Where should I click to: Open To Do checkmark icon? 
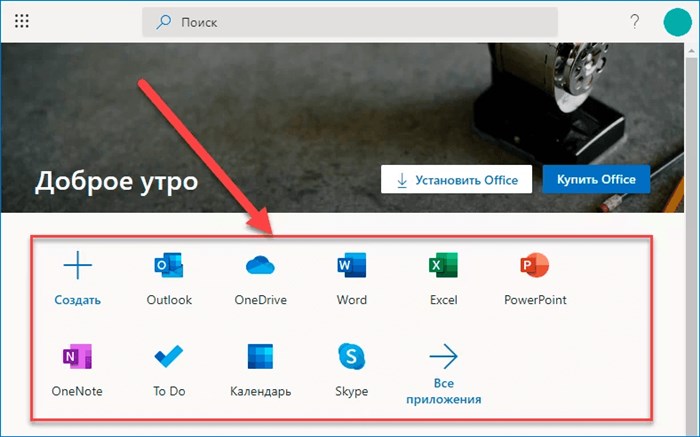[169, 356]
